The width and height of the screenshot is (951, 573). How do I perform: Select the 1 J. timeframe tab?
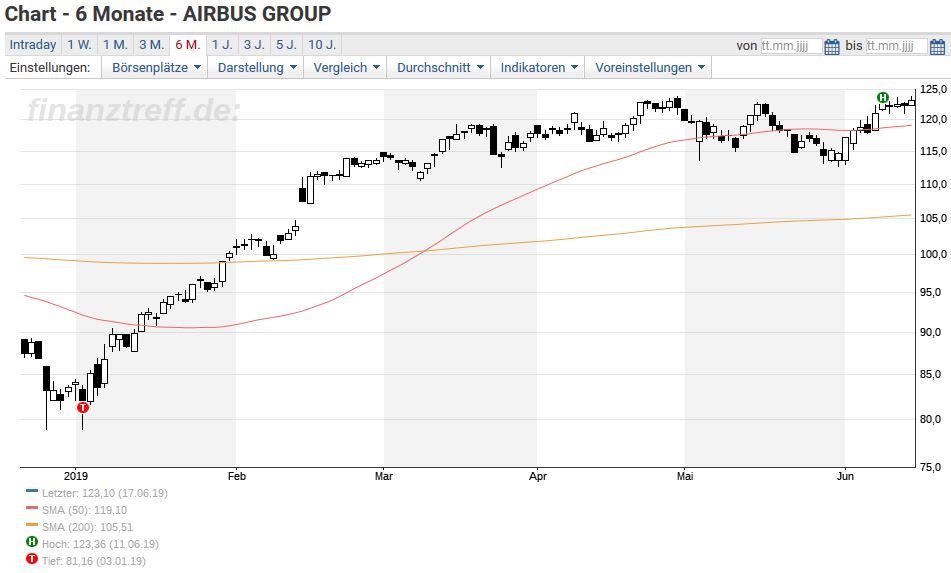click(222, 45)
